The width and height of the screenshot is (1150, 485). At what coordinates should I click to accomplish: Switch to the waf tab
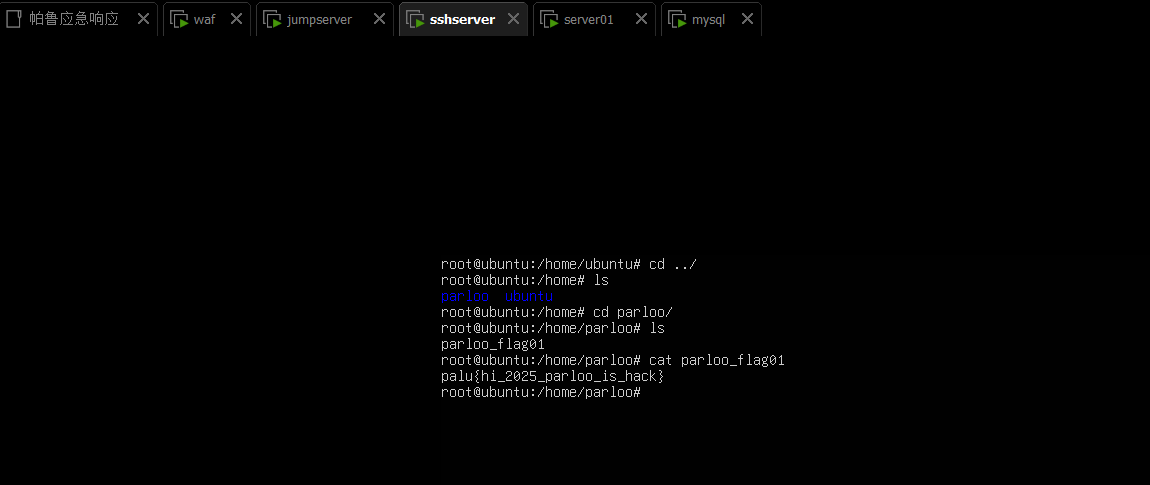pyautogui.click(x=204, y=19)
